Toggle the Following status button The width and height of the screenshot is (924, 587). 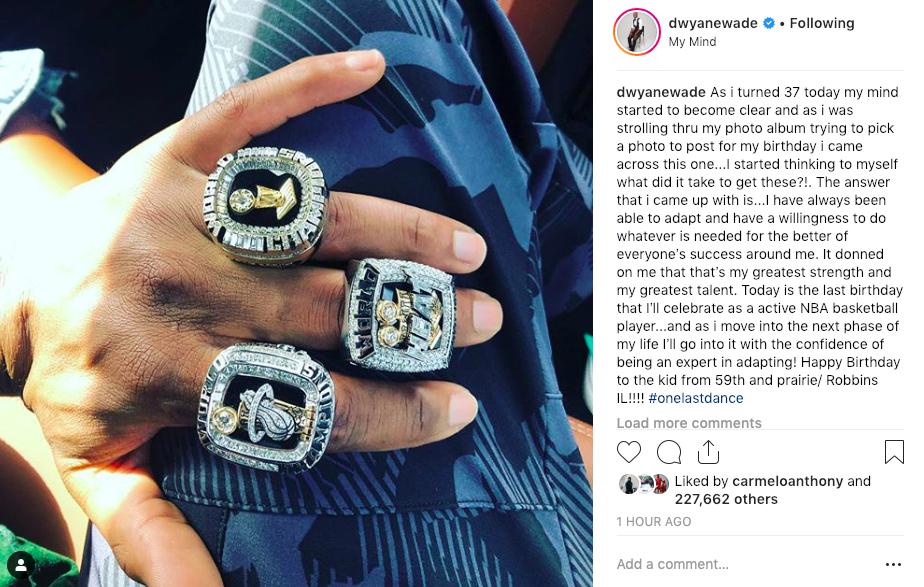(x=821, y=23)
